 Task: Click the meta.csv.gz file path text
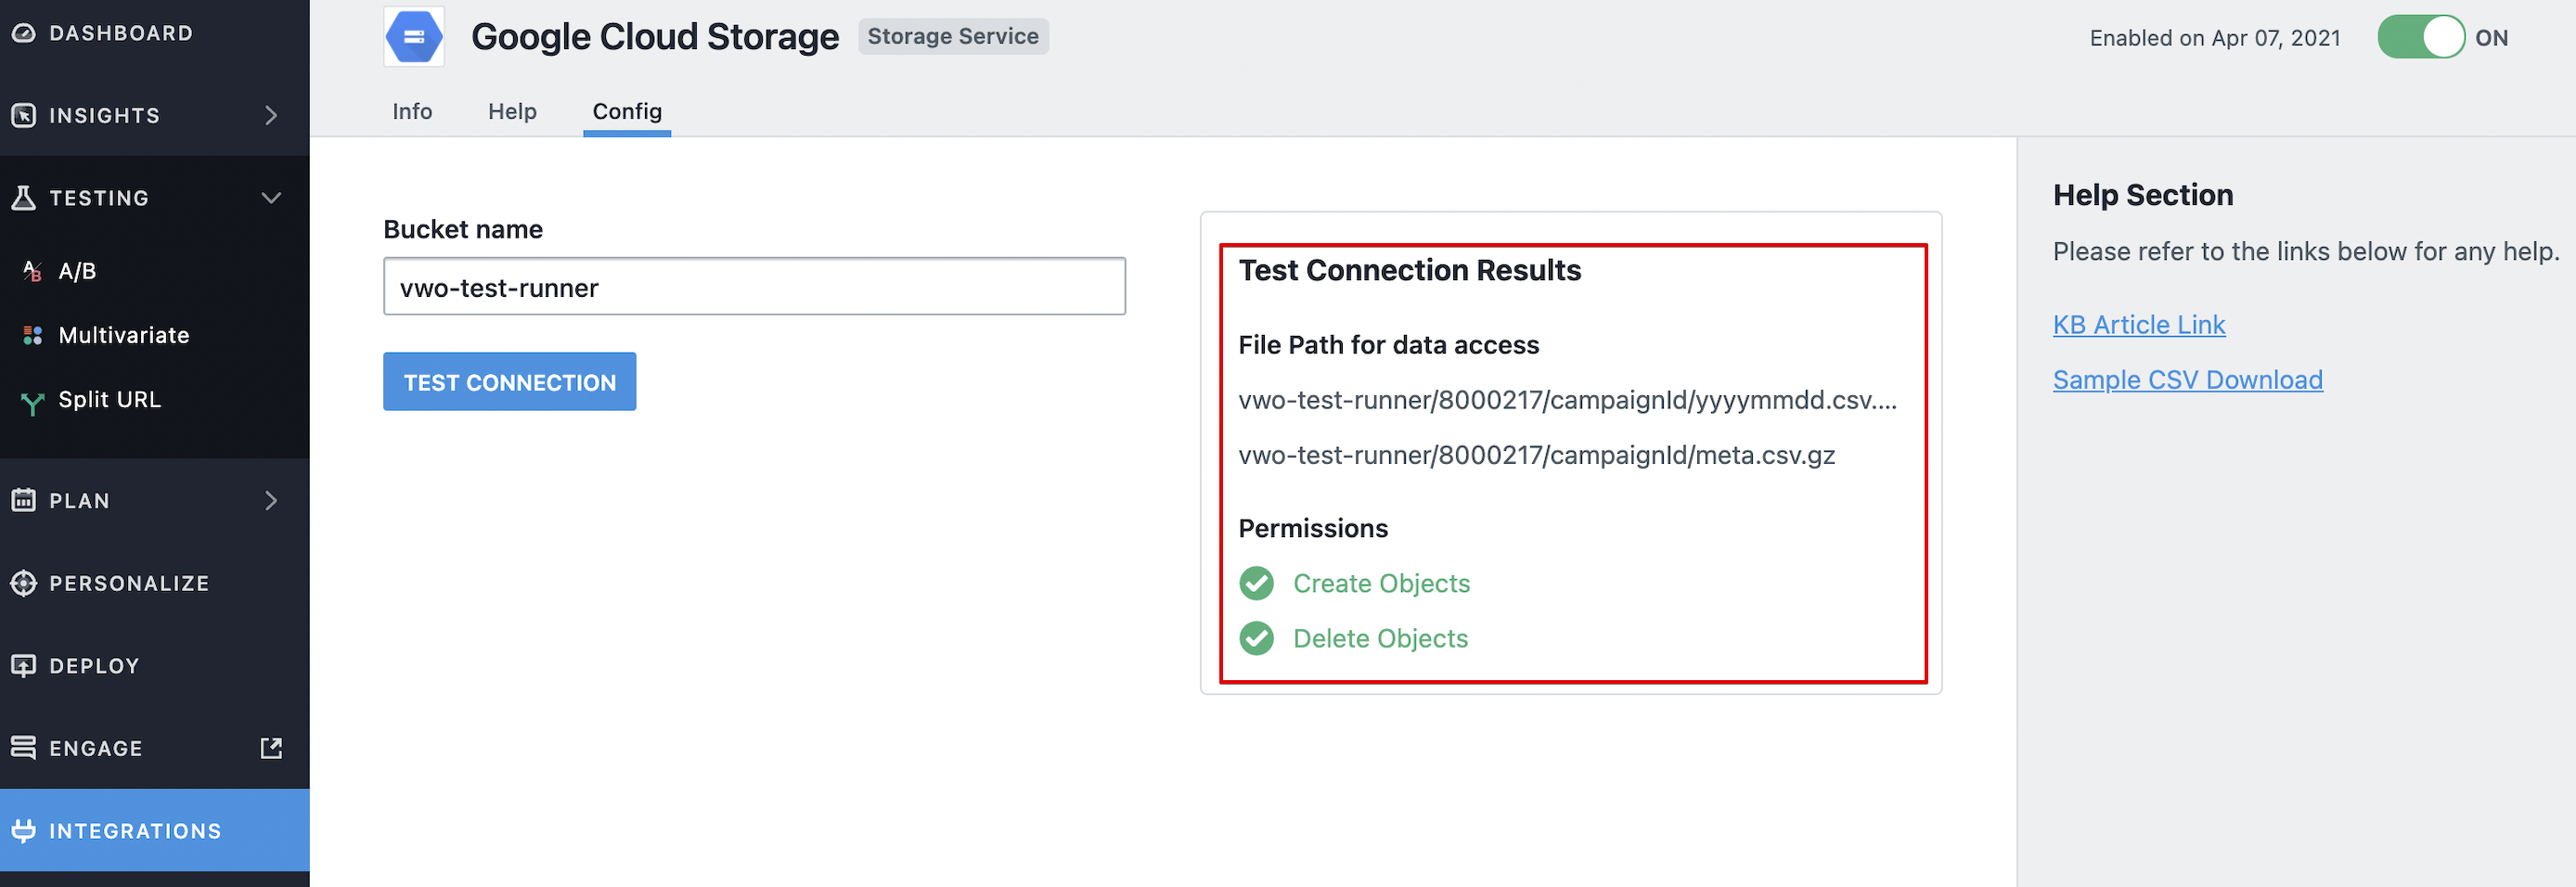coord(1537,455)
